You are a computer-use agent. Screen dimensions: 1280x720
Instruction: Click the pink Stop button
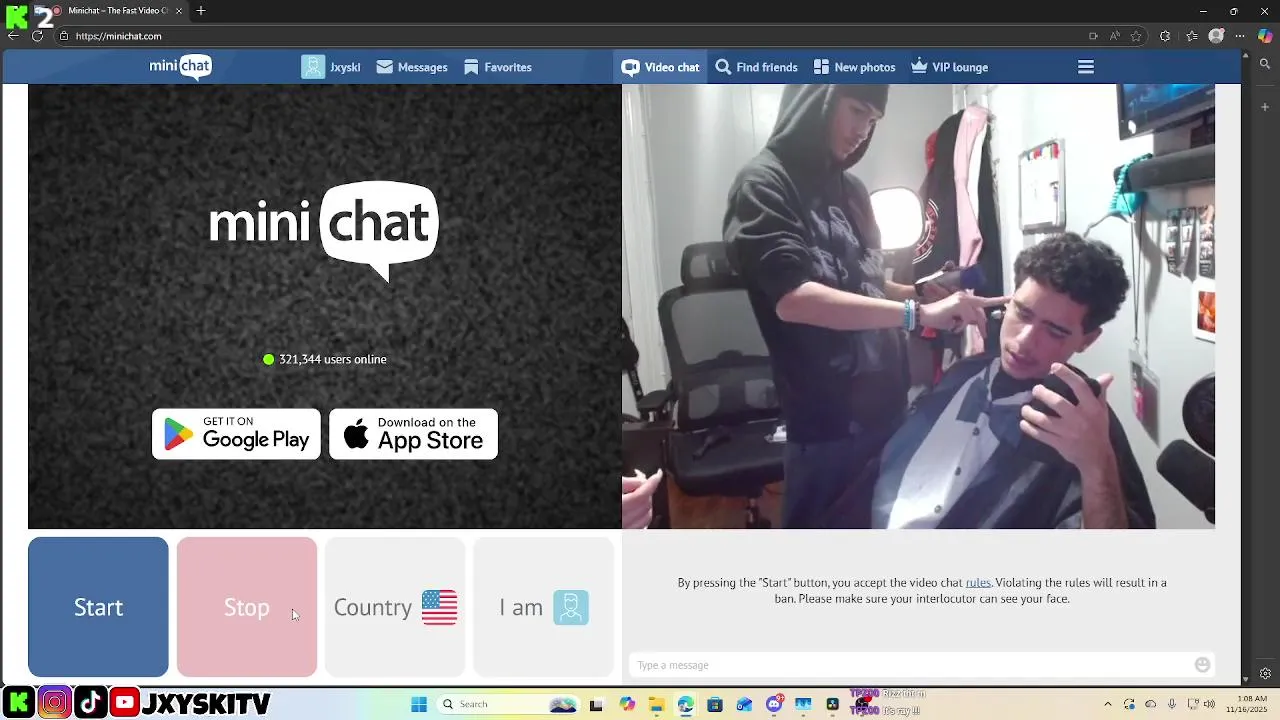pyautogui.click(x=247, y=607)
